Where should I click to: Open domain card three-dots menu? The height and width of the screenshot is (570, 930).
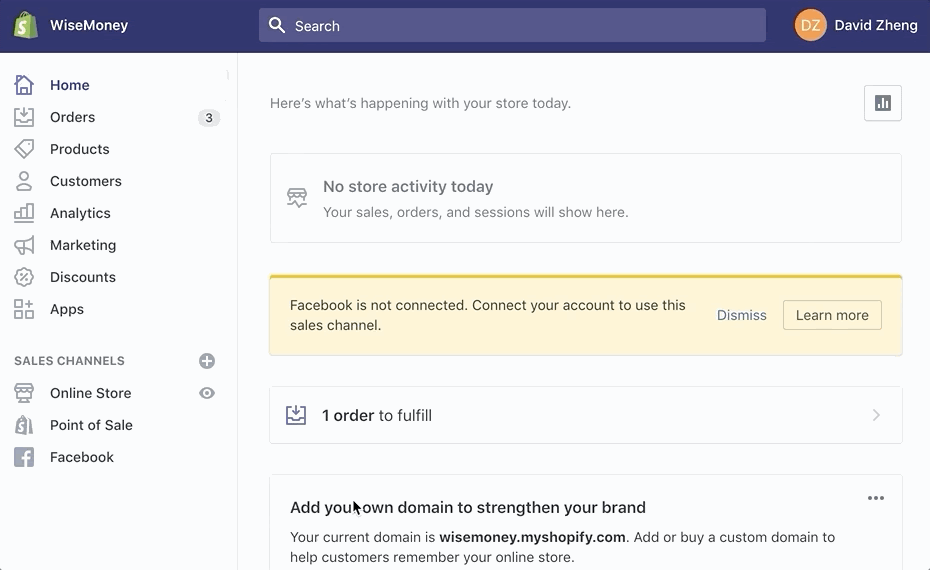click(875, 498)
